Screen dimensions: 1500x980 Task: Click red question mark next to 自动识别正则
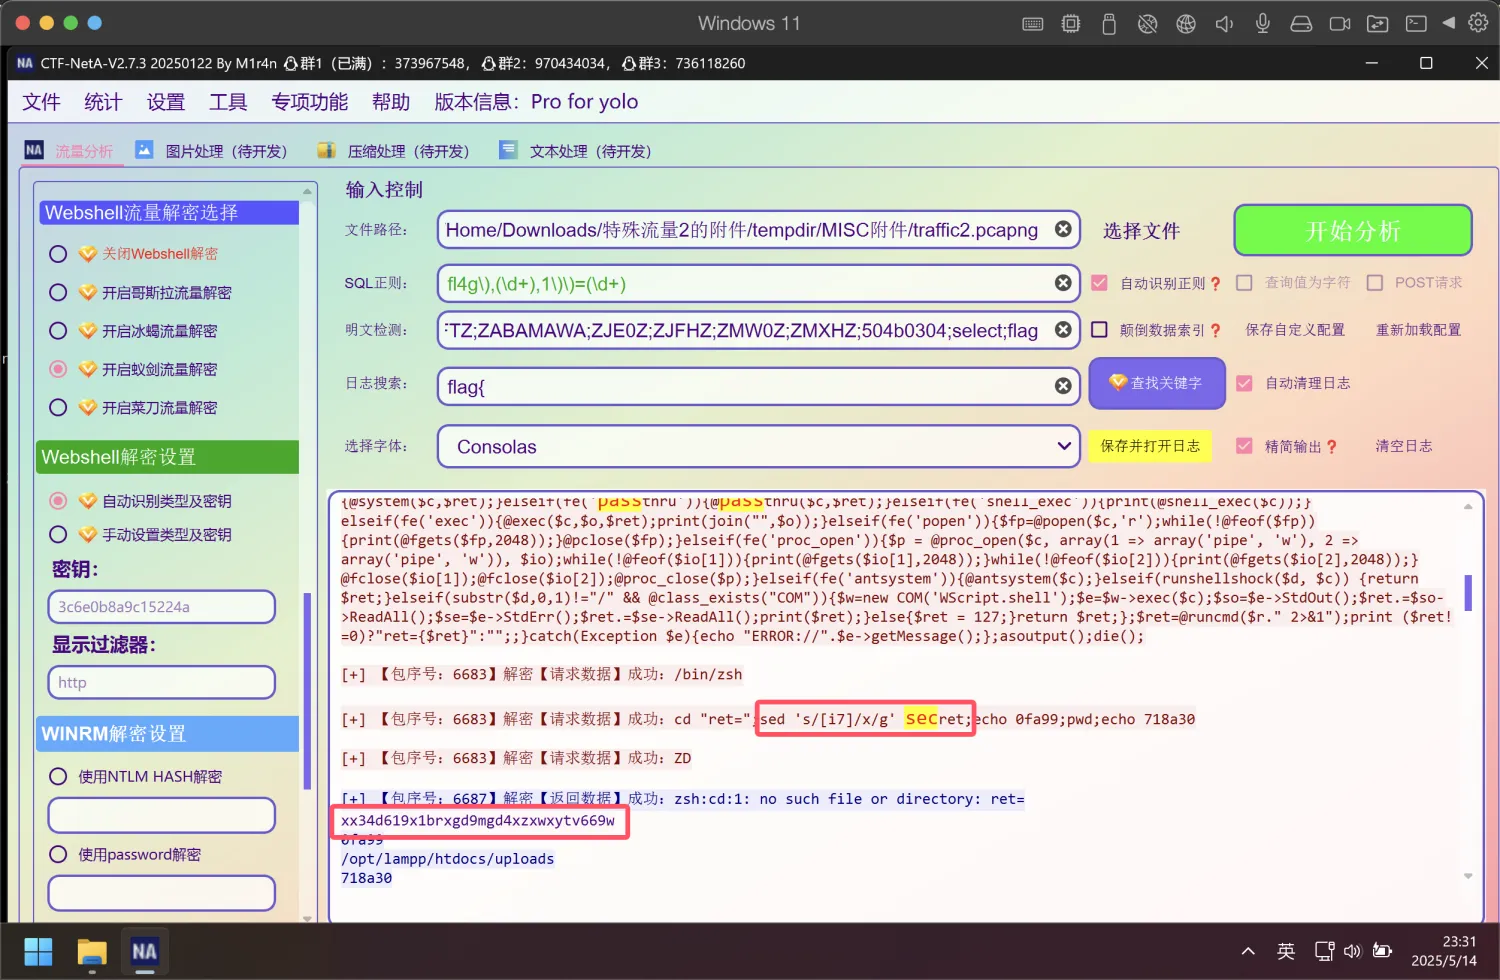(x=1215, y=284)
